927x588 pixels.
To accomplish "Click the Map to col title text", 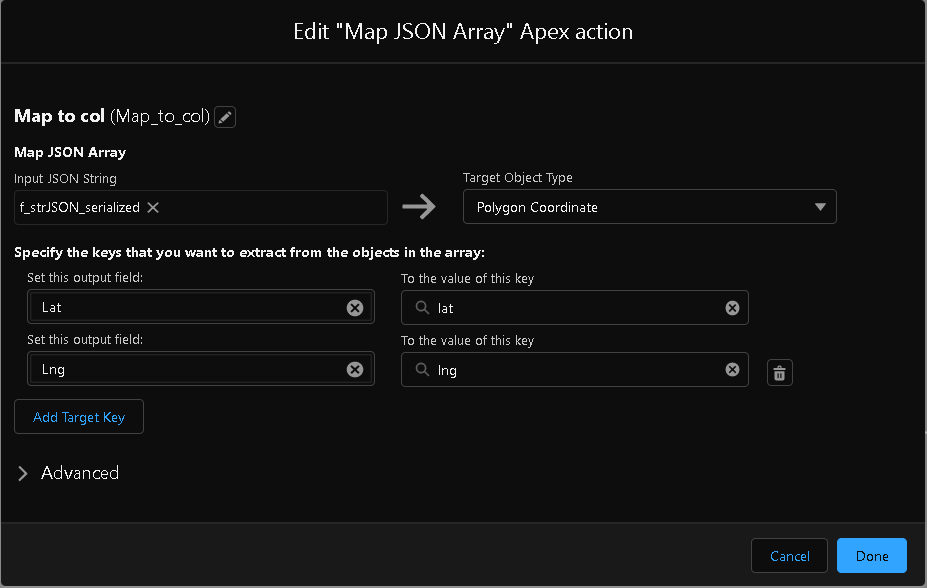I will point(59,116).
